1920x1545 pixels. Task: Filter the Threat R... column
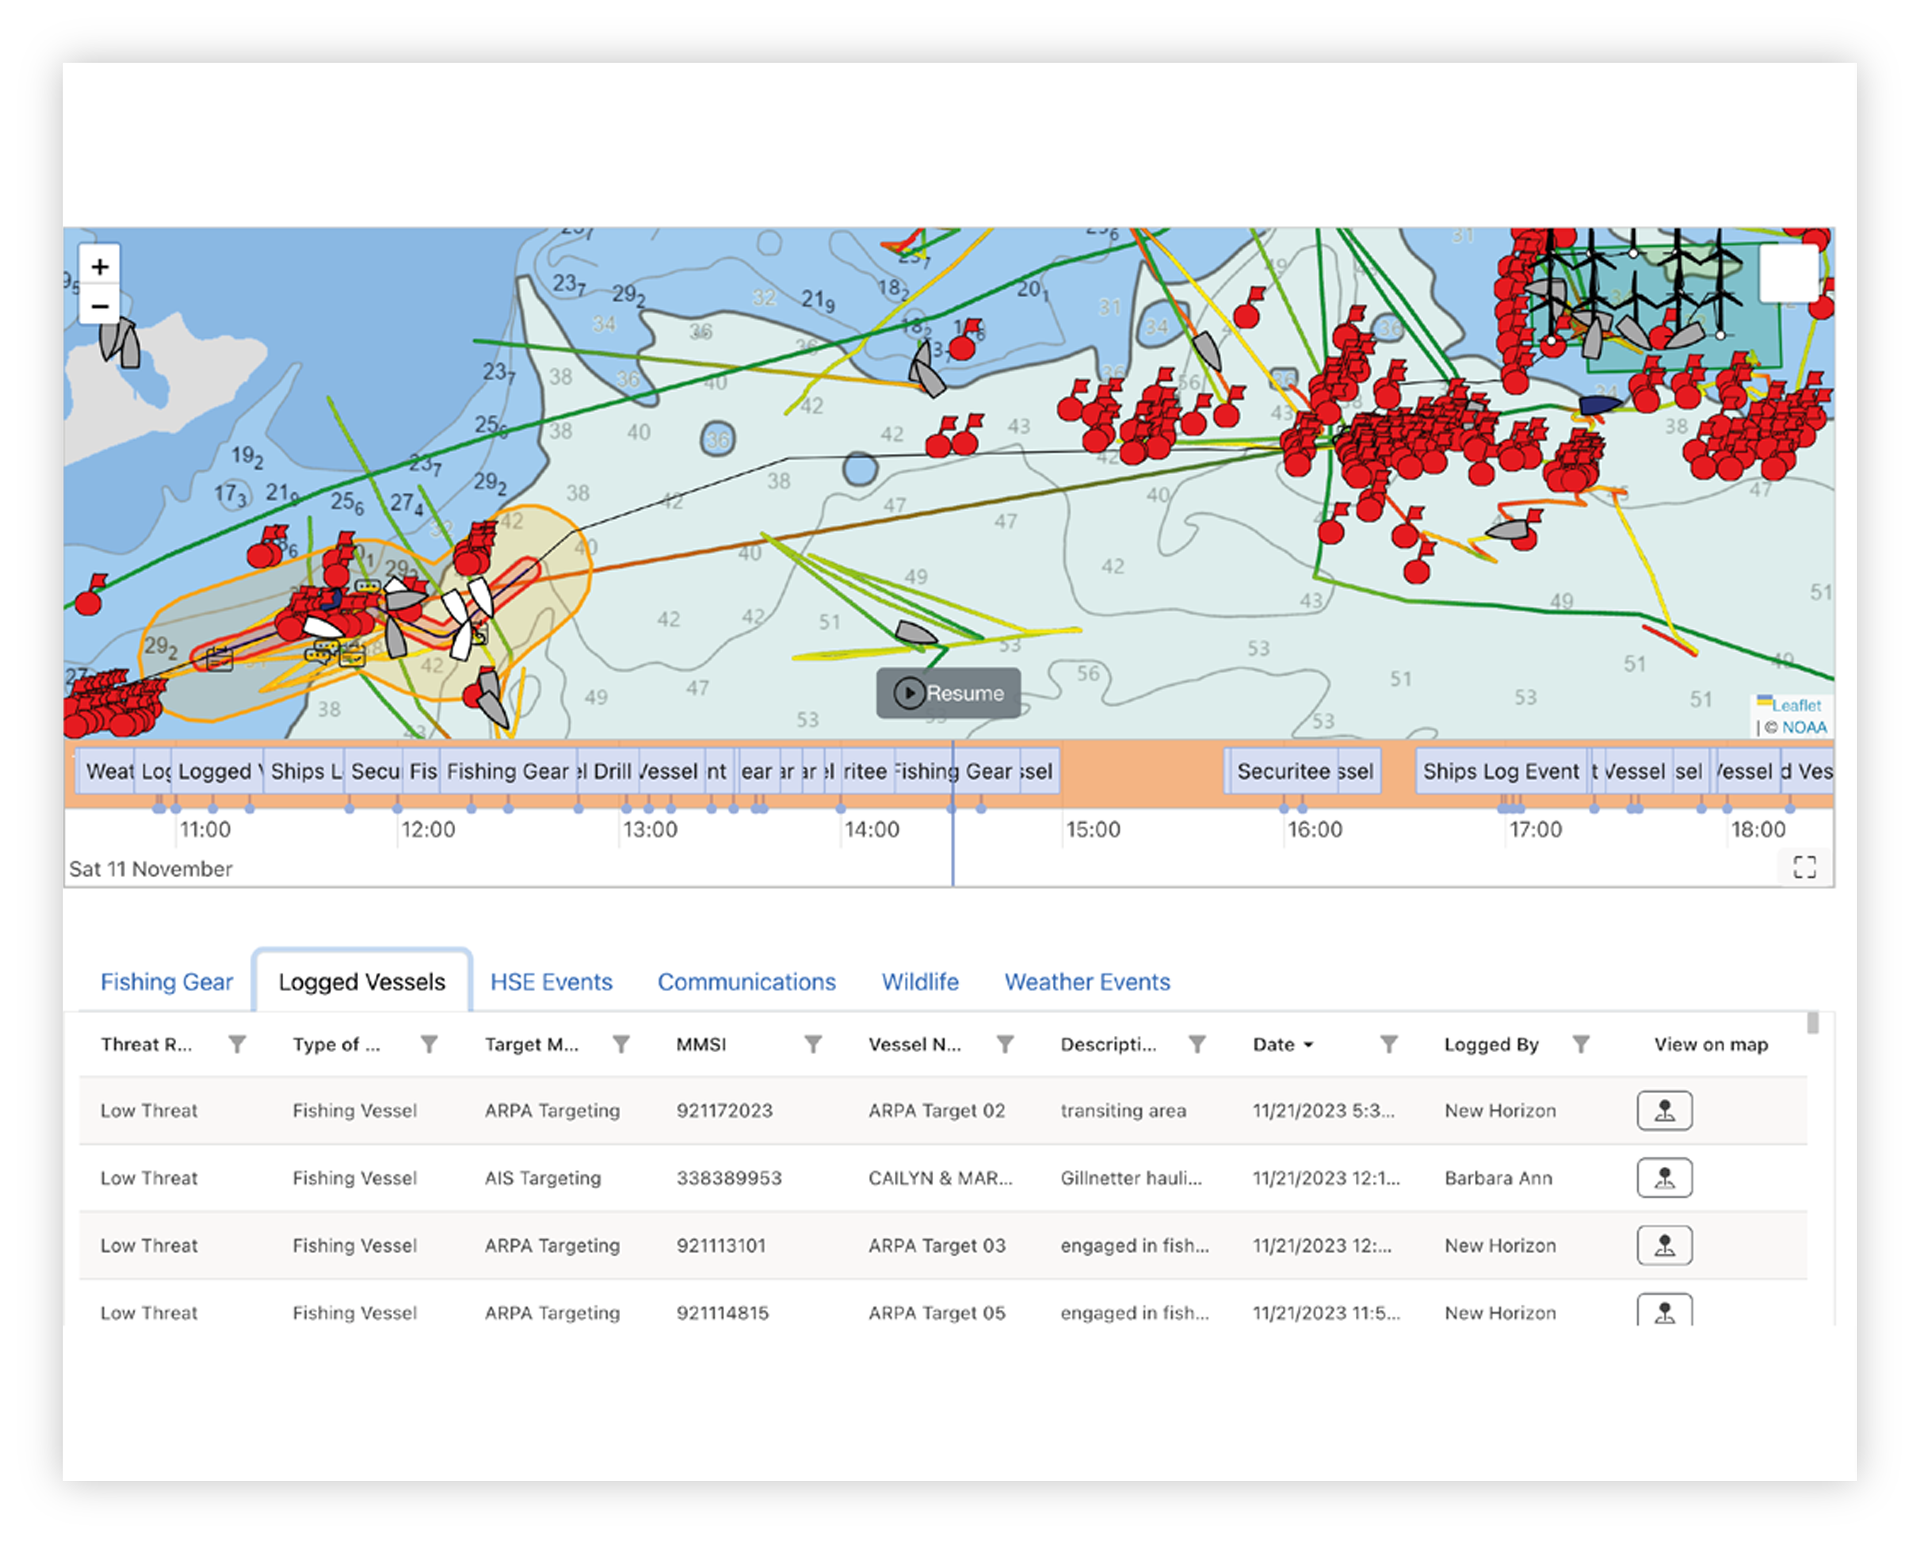(237, 1044)
